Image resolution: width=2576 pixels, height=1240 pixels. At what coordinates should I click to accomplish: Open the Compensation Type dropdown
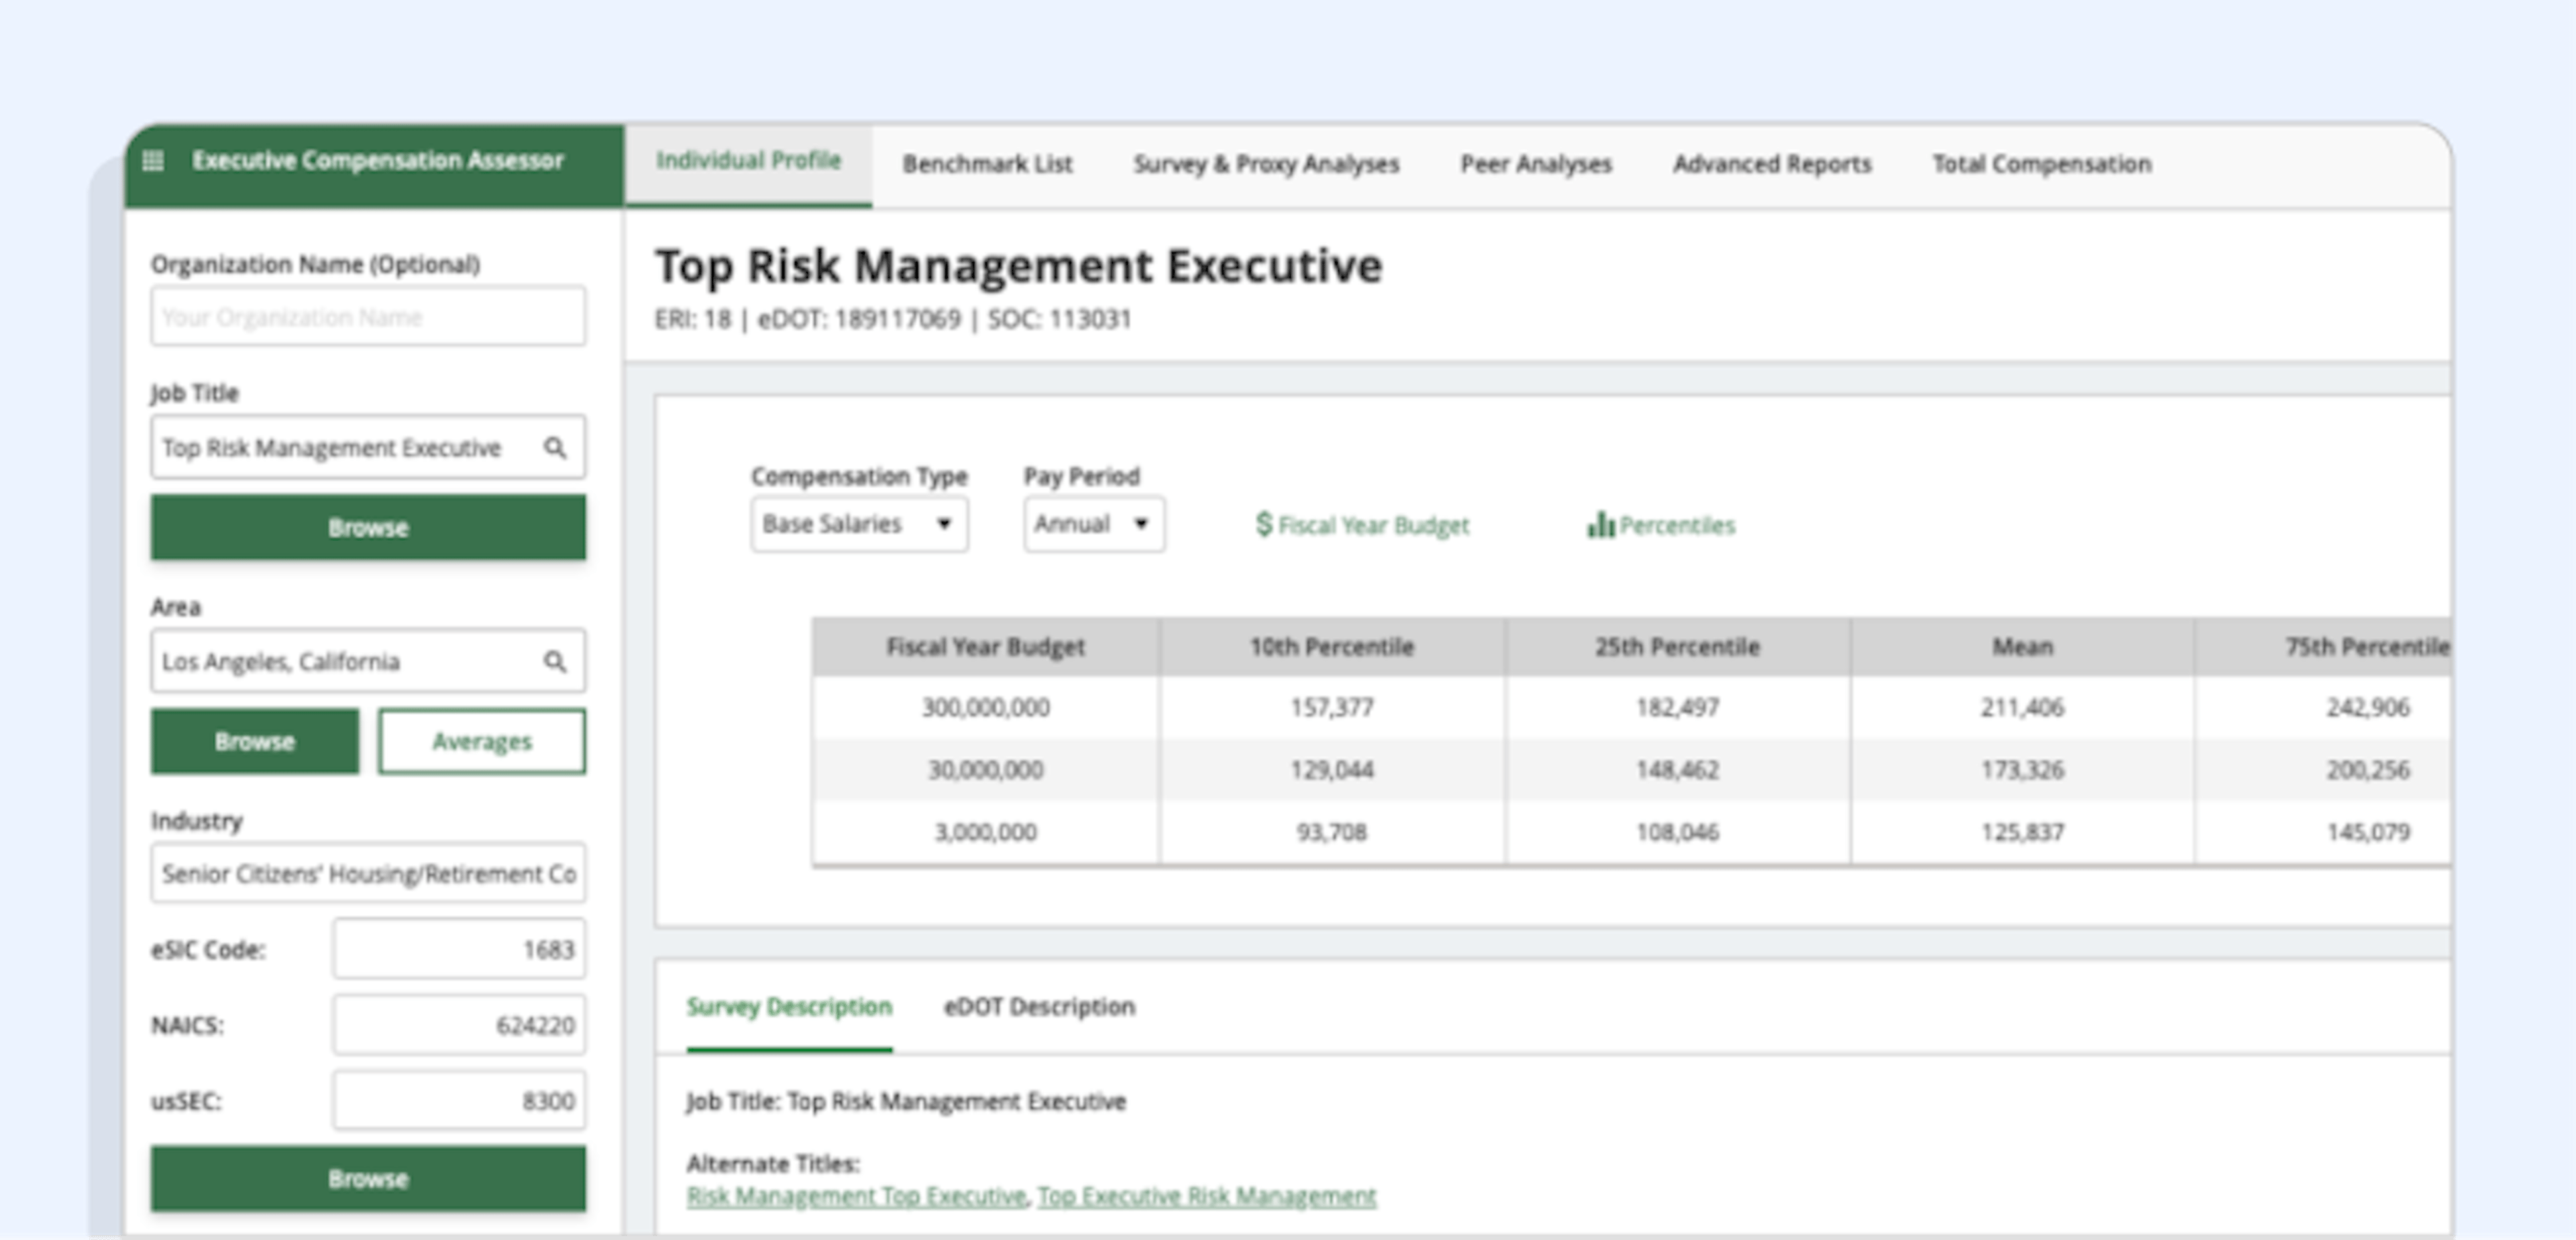(858, 524)
